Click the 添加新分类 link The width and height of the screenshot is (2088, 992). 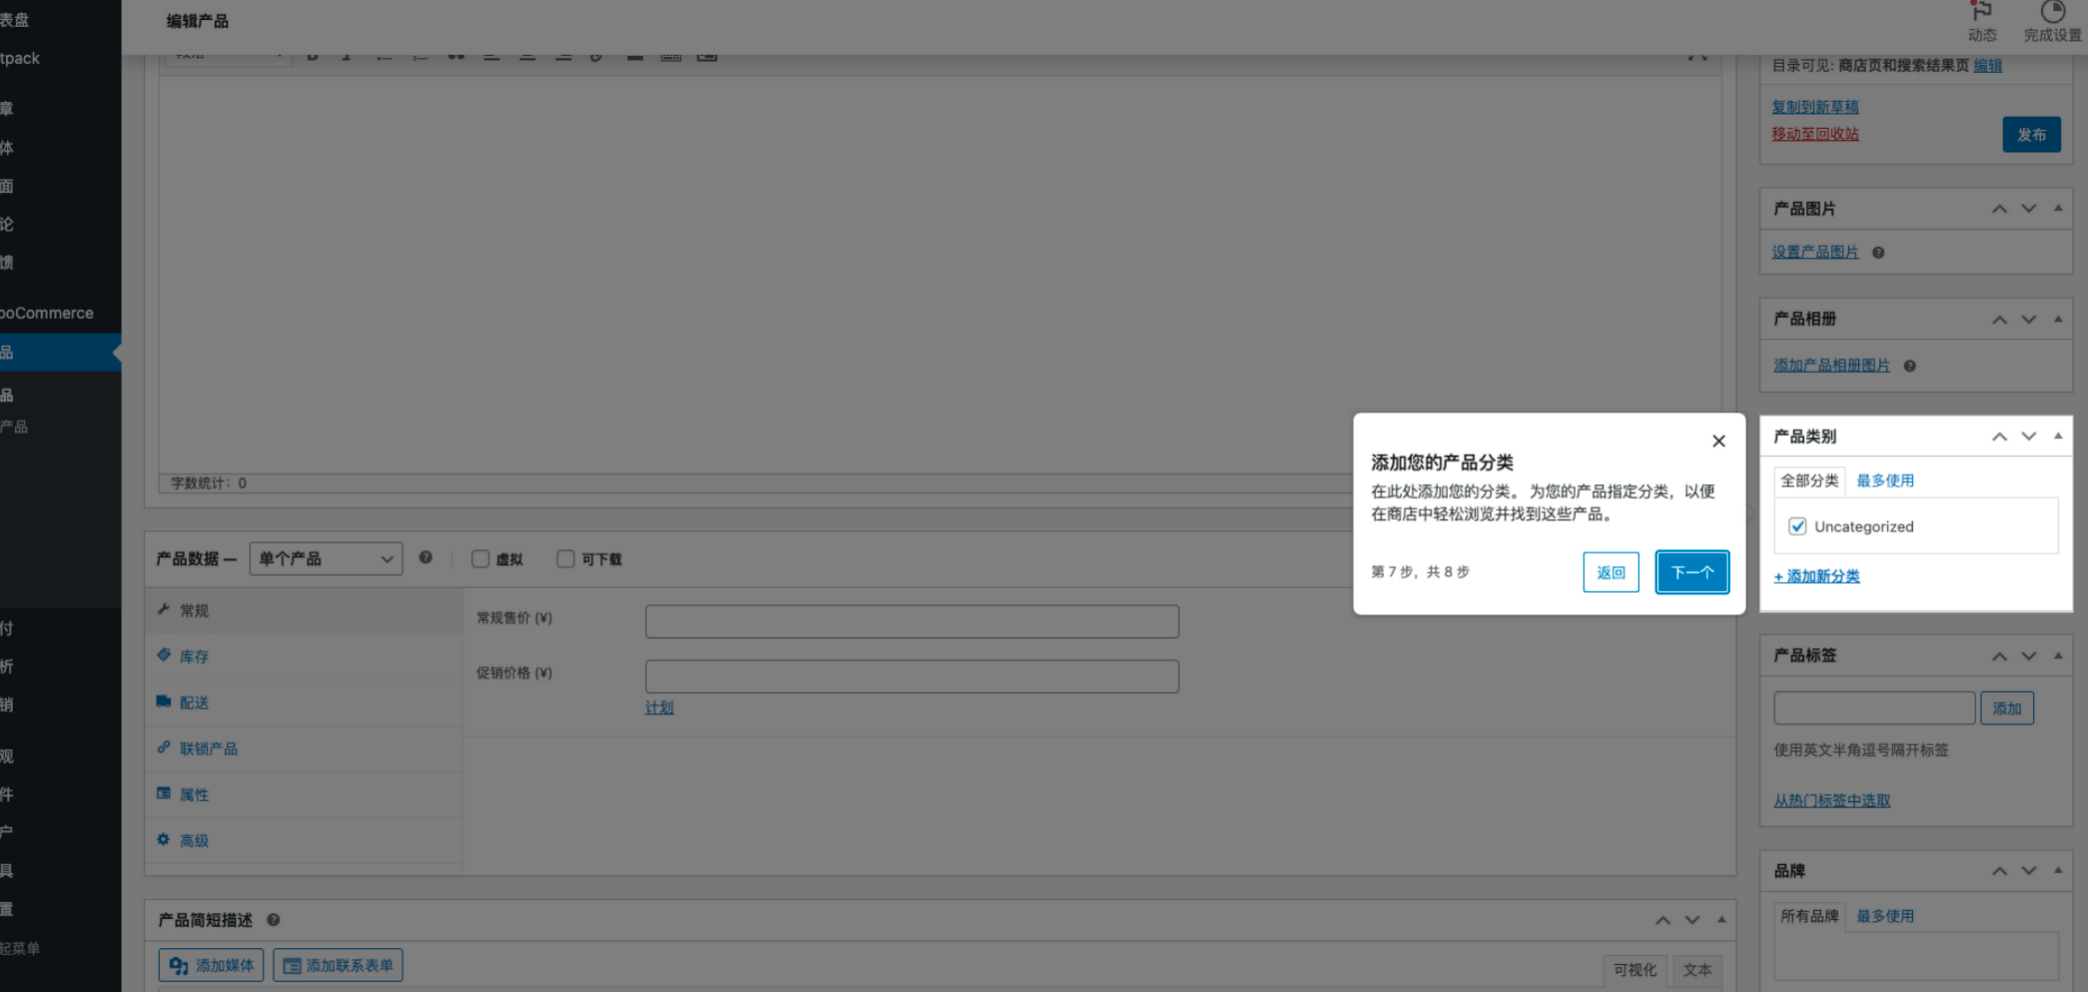1817,576
